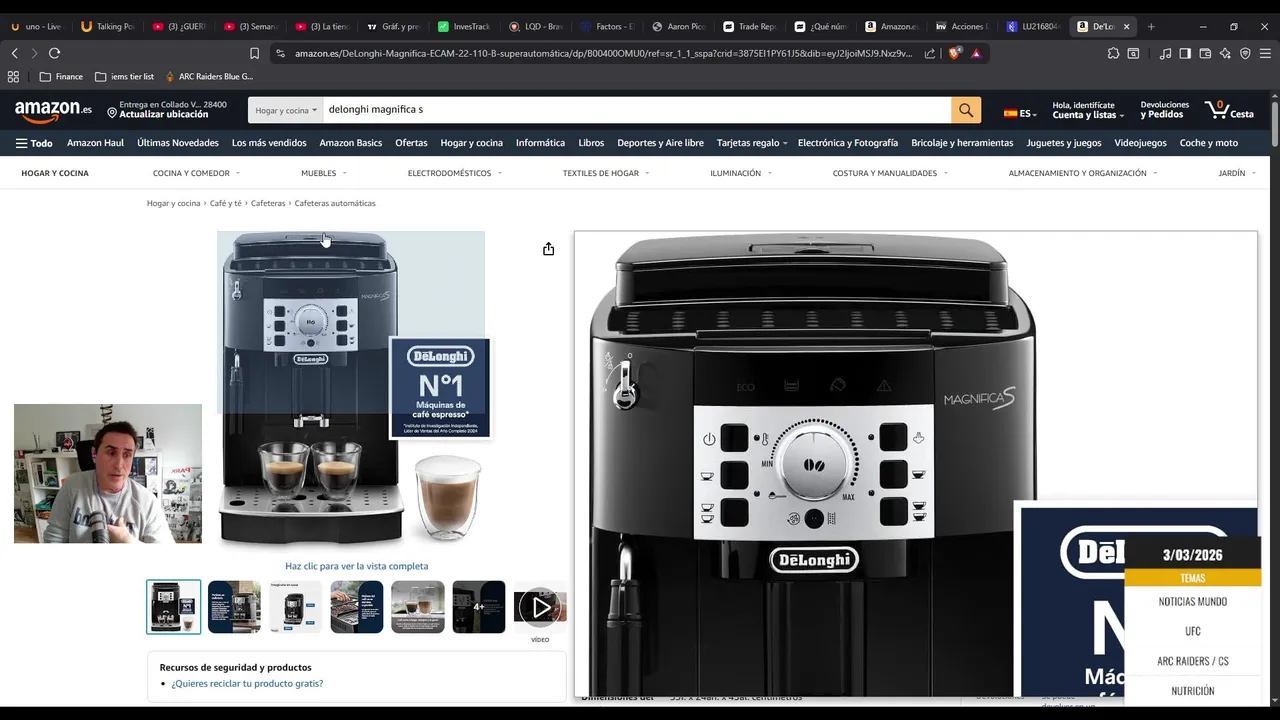
Task: Open a new browser tab with plus
Action: [x=1151, y=26]
